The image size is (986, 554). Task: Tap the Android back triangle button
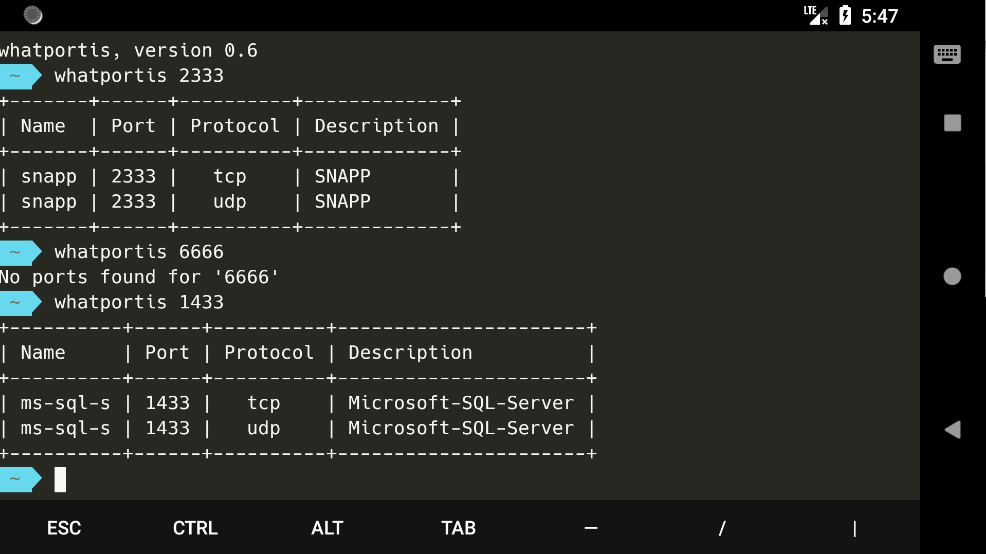(x=952, y=429)
